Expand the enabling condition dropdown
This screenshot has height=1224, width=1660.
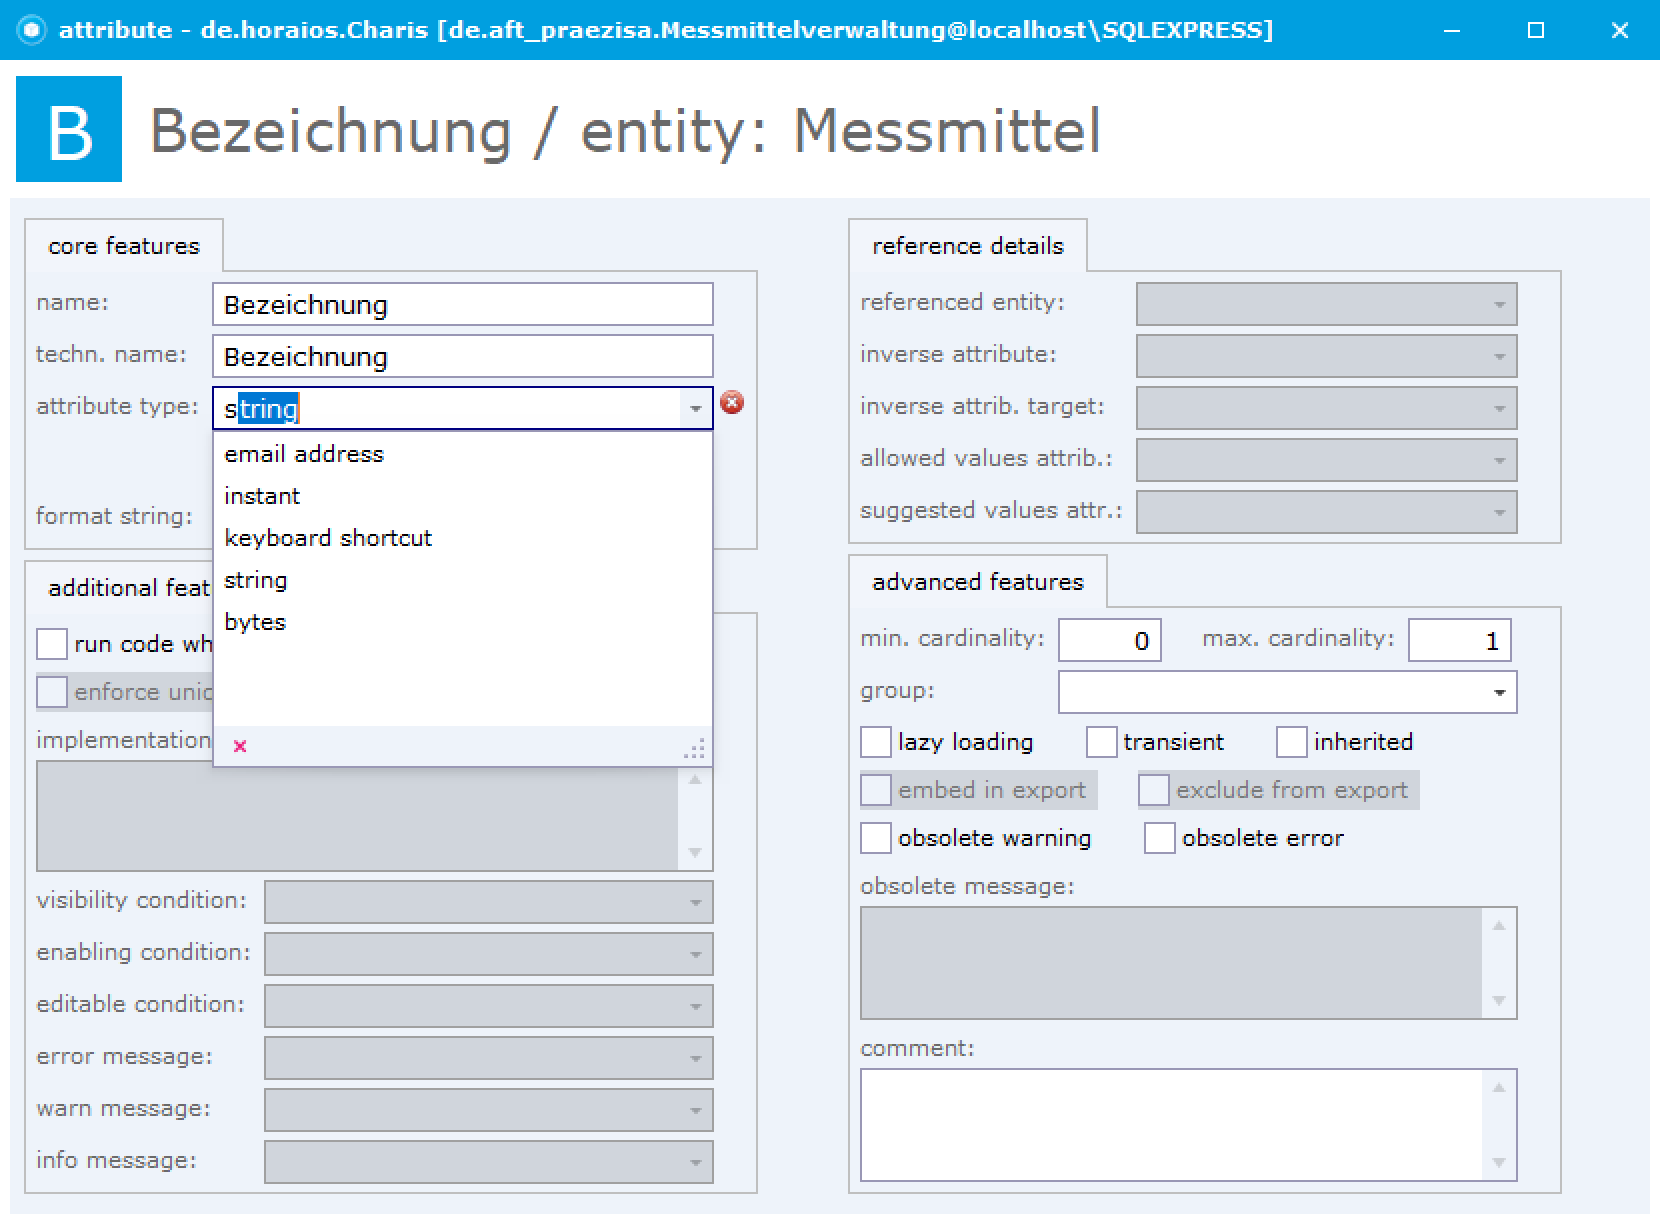695,954
